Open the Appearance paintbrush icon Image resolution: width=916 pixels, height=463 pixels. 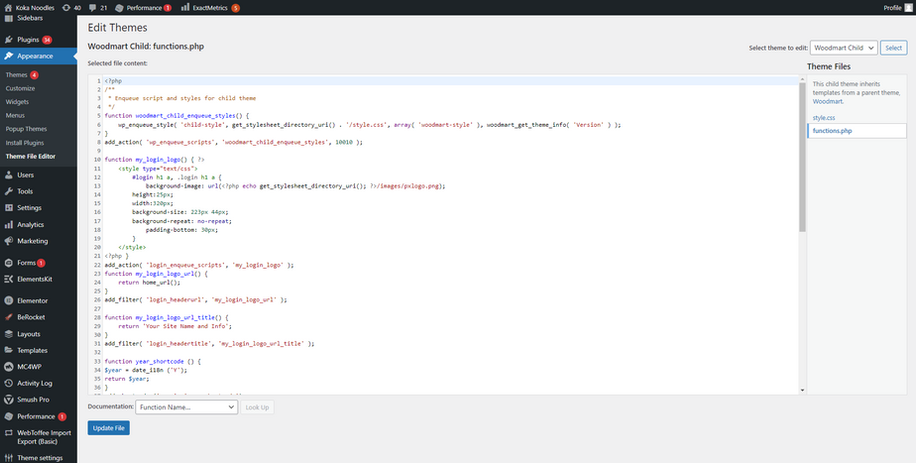click(x=9, y=56)
